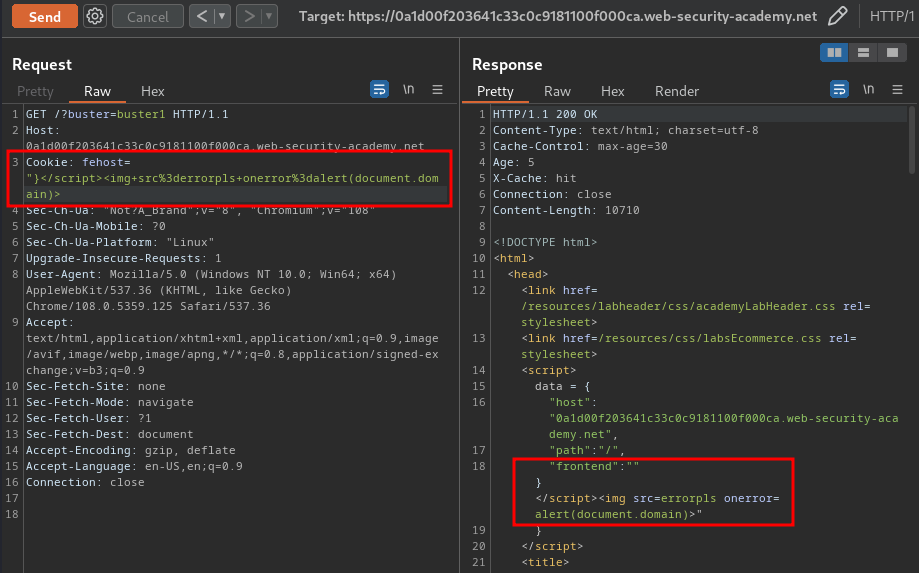Image resolution: width=919 pixels, height=573 pixels.
Task: Click the Content-Length: 10710 header
Action: point(566,210)
